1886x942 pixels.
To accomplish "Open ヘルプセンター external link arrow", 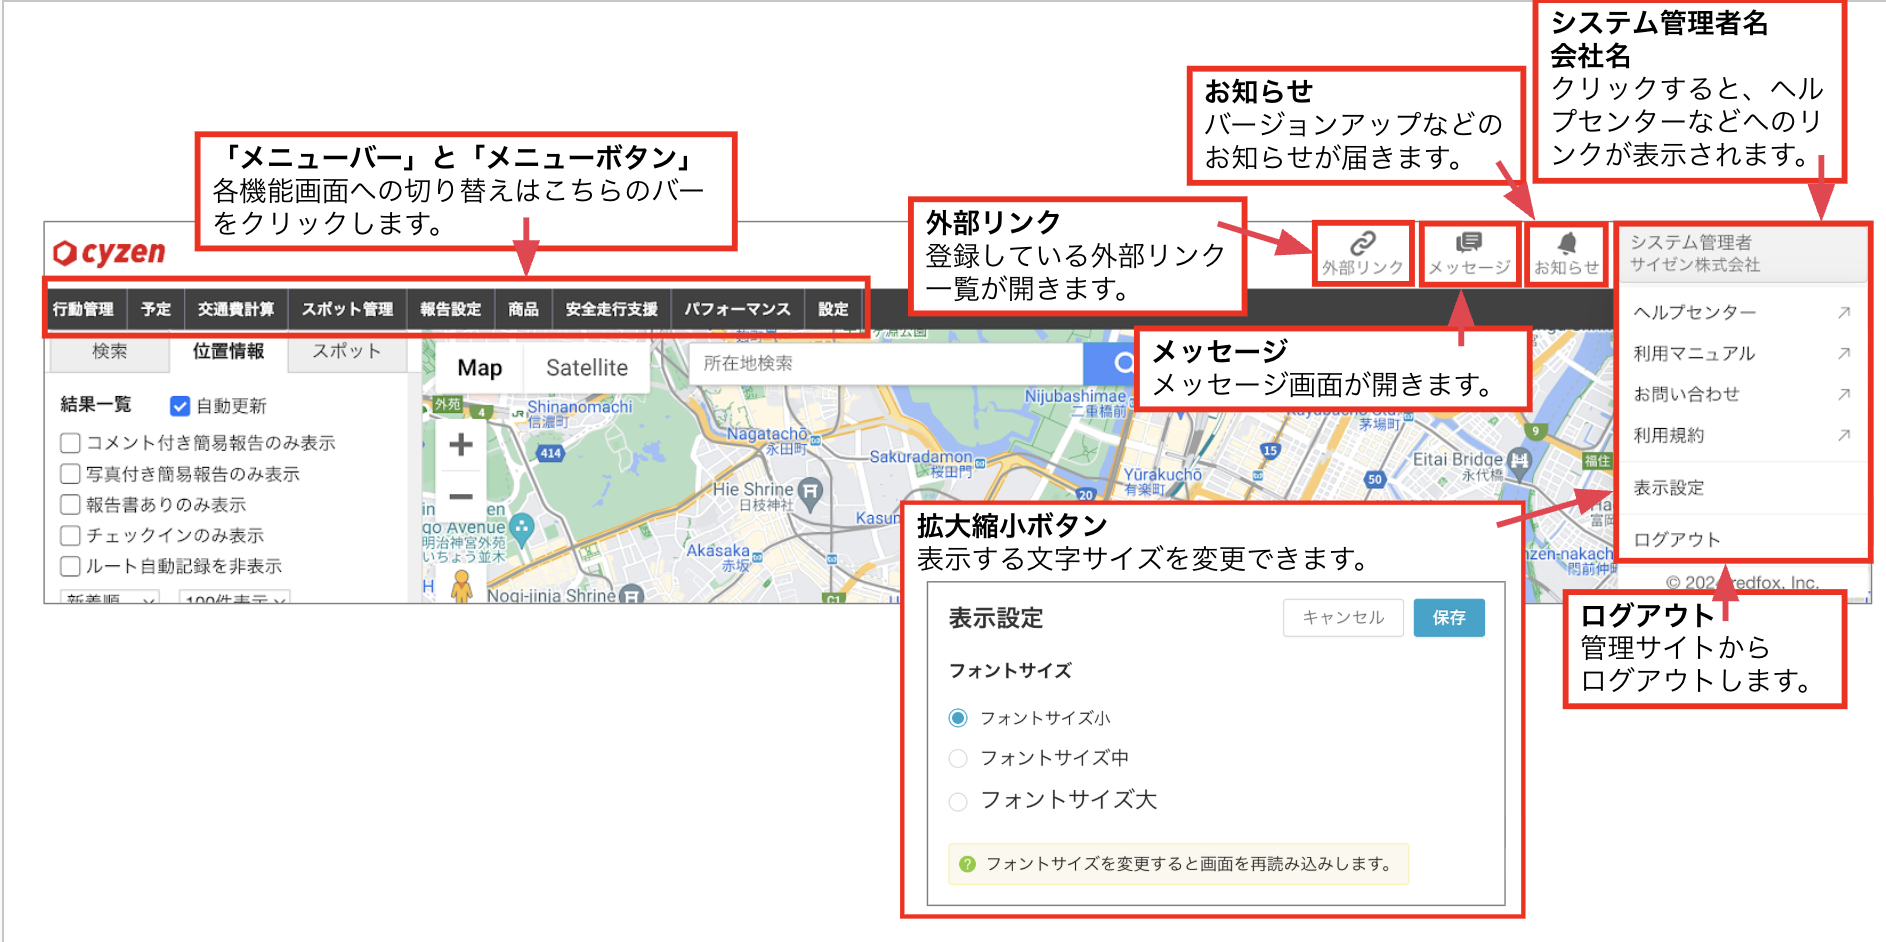I will pyautogui.click(x=1844, y=312).
